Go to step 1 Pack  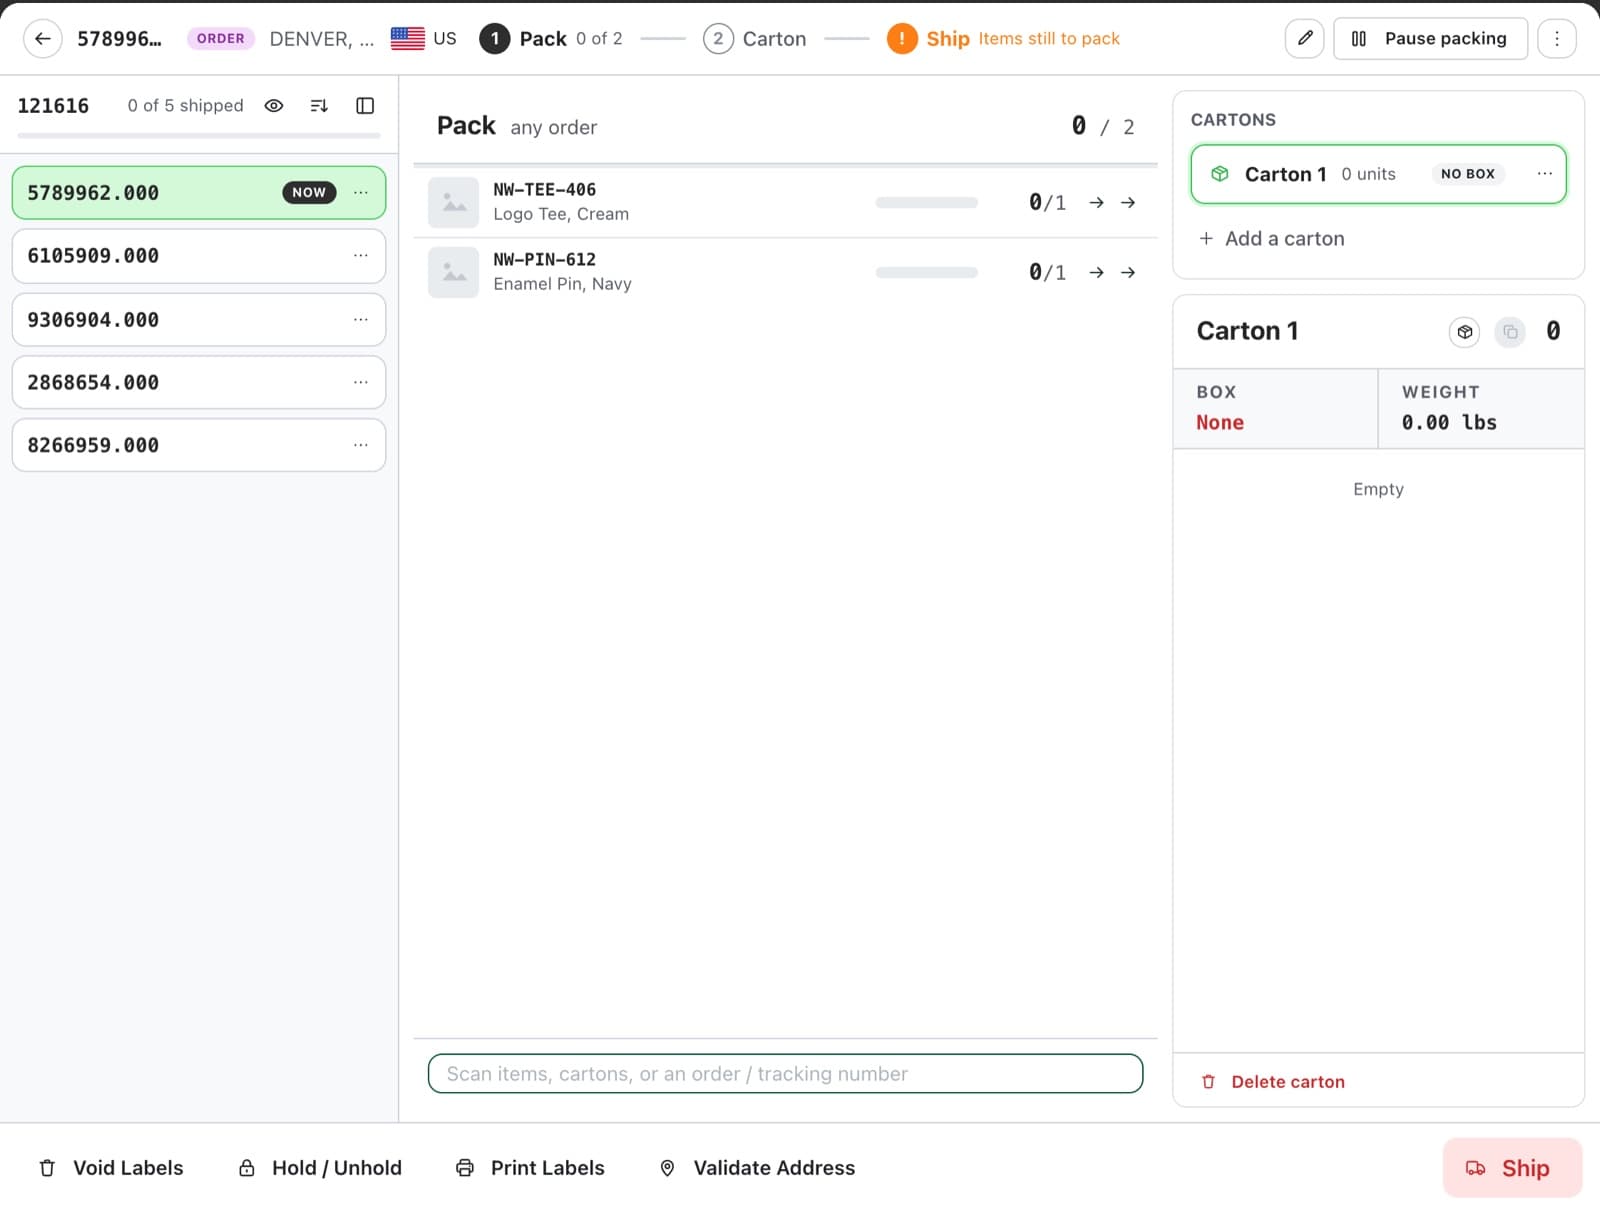tap(551, 39)
